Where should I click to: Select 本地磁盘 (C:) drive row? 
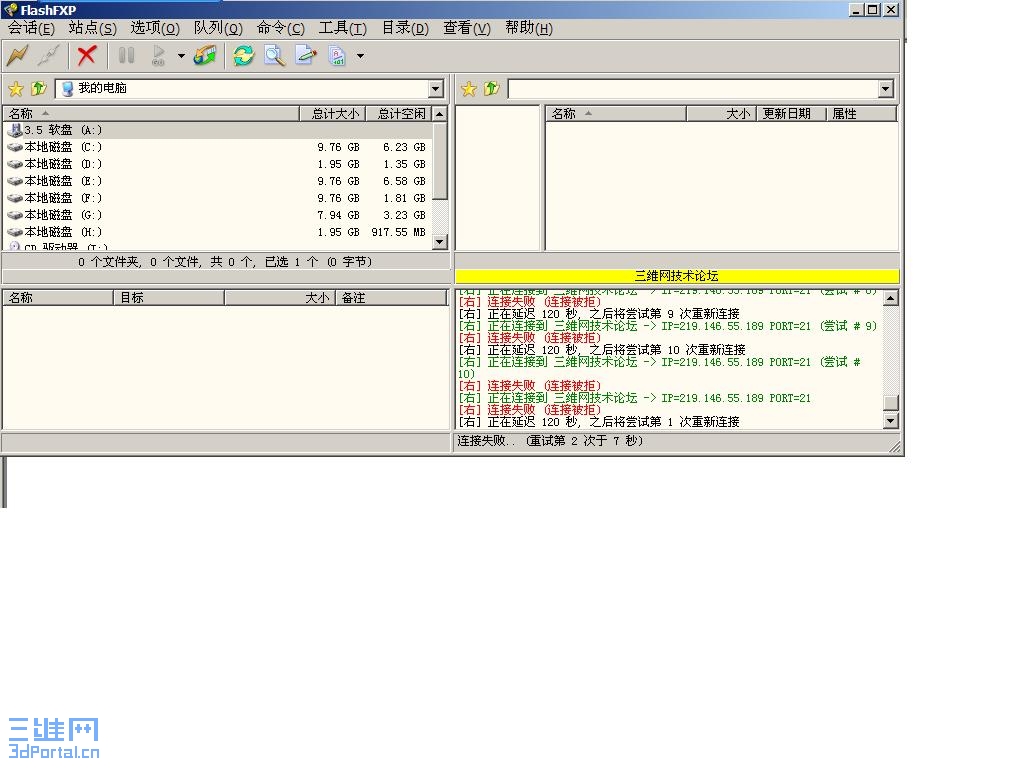pyautogui.click(x=217, y=147)
